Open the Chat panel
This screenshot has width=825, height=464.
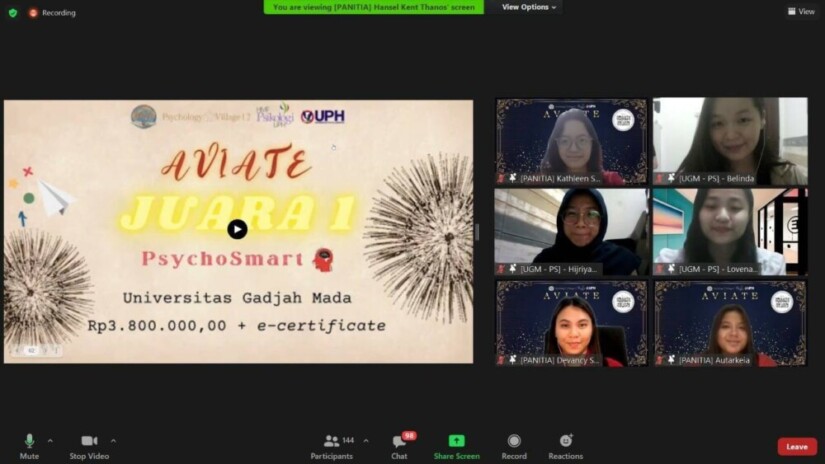pos(399,447)
